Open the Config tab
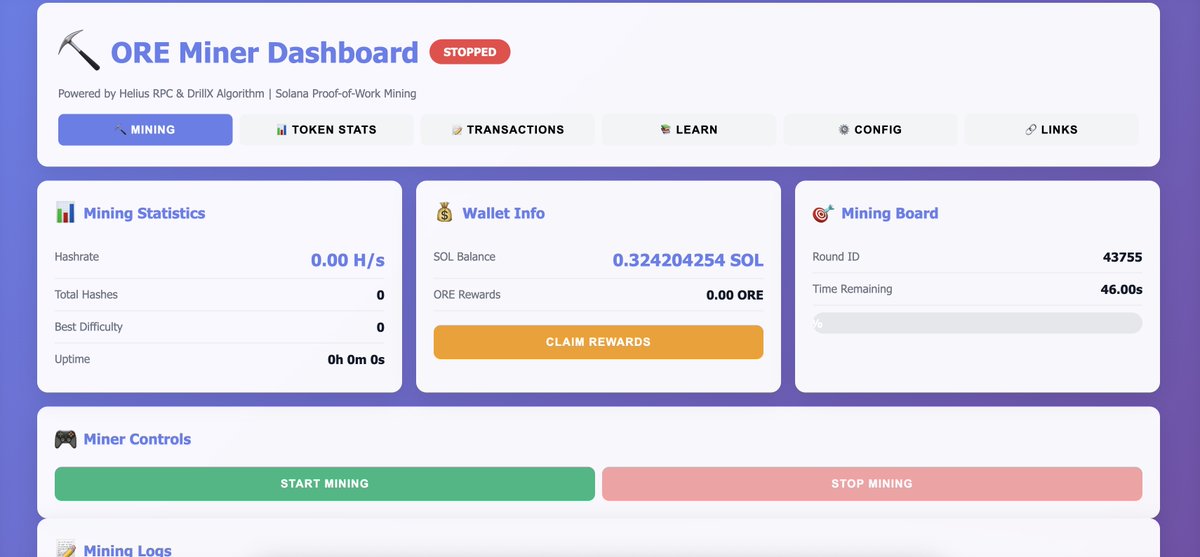Viewport: 1200px width, 557px height. click(x=870, y=130)
